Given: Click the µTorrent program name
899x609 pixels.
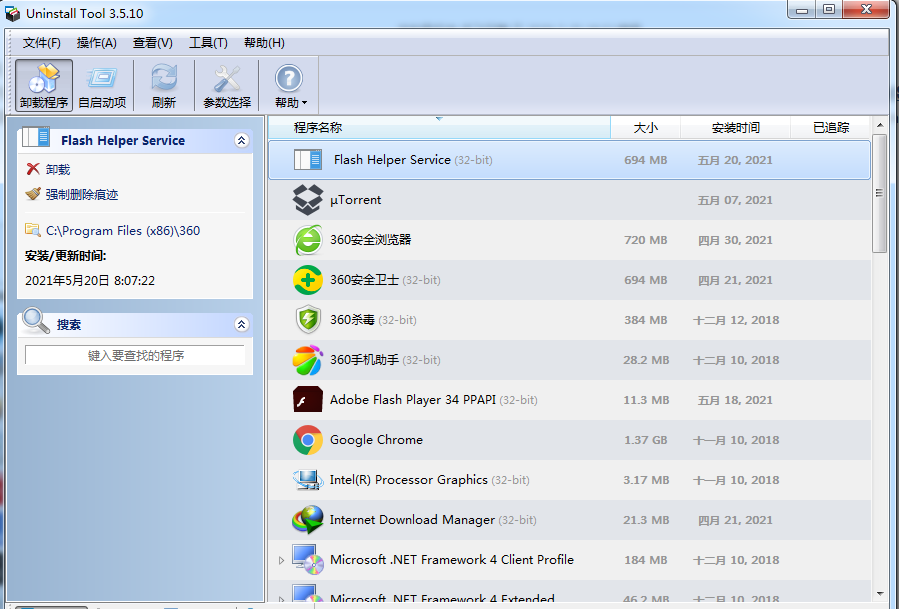Looking at the screenshot, I should tap(355, 200).
